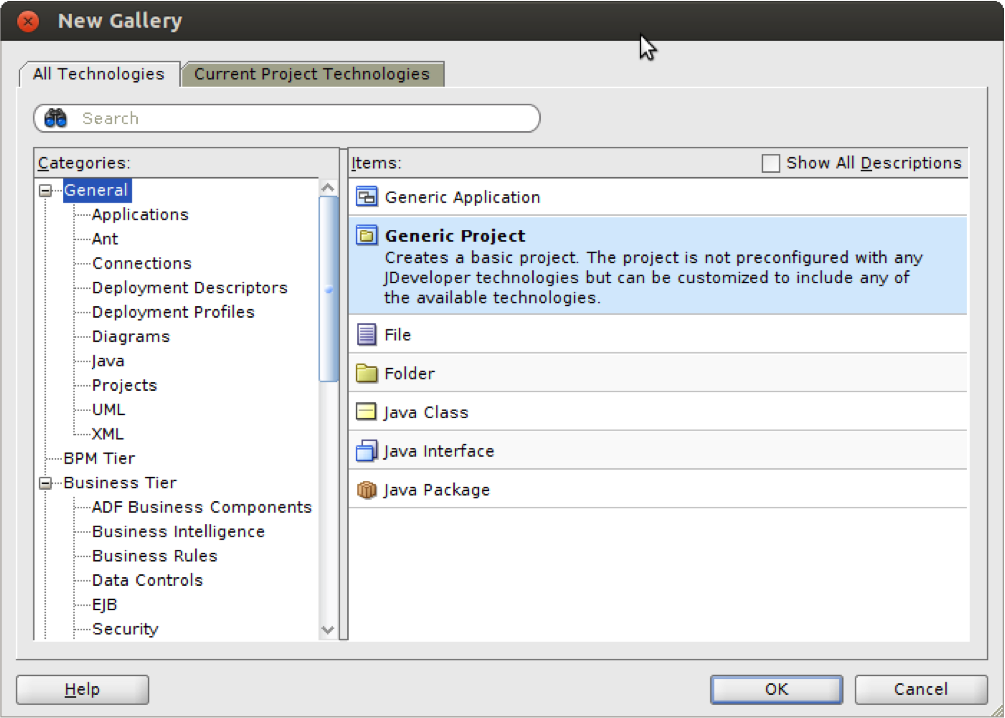Select the Business Rules category

154,556
